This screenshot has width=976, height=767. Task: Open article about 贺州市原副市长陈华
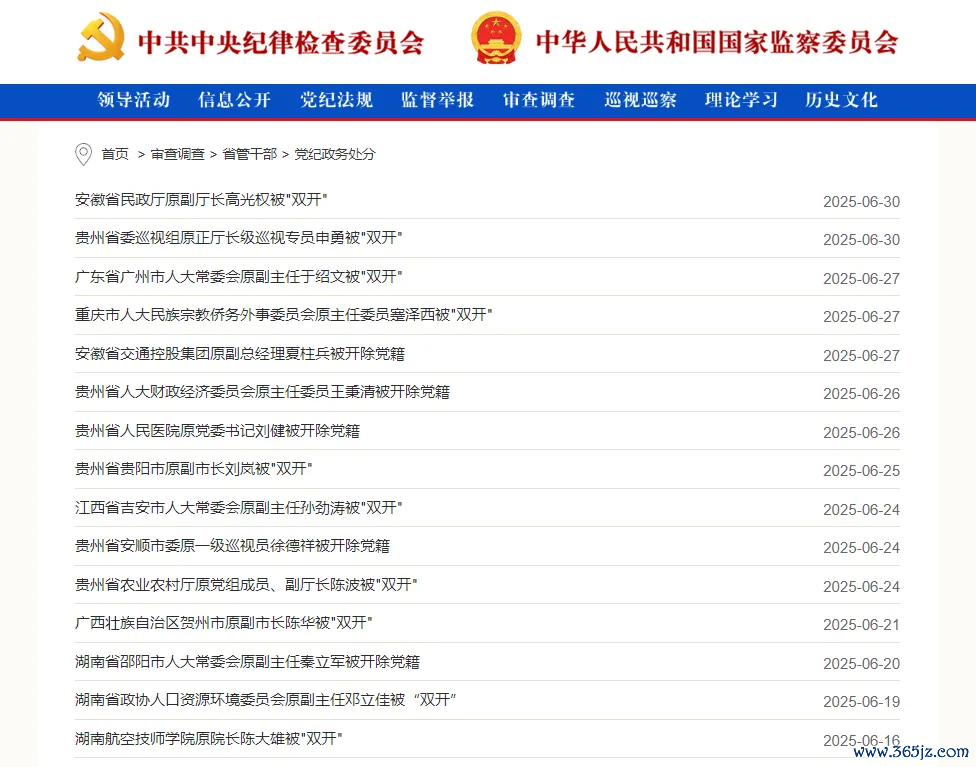[x=223, y=623]
